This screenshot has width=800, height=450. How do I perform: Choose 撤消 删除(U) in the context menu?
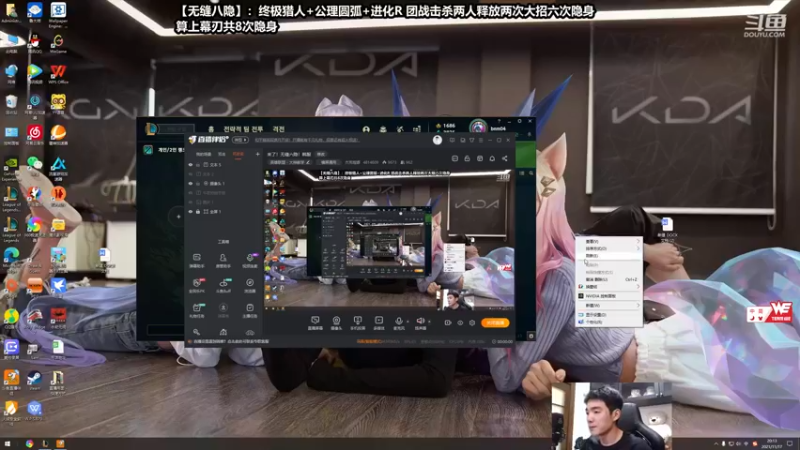click(x=609, y=279)
